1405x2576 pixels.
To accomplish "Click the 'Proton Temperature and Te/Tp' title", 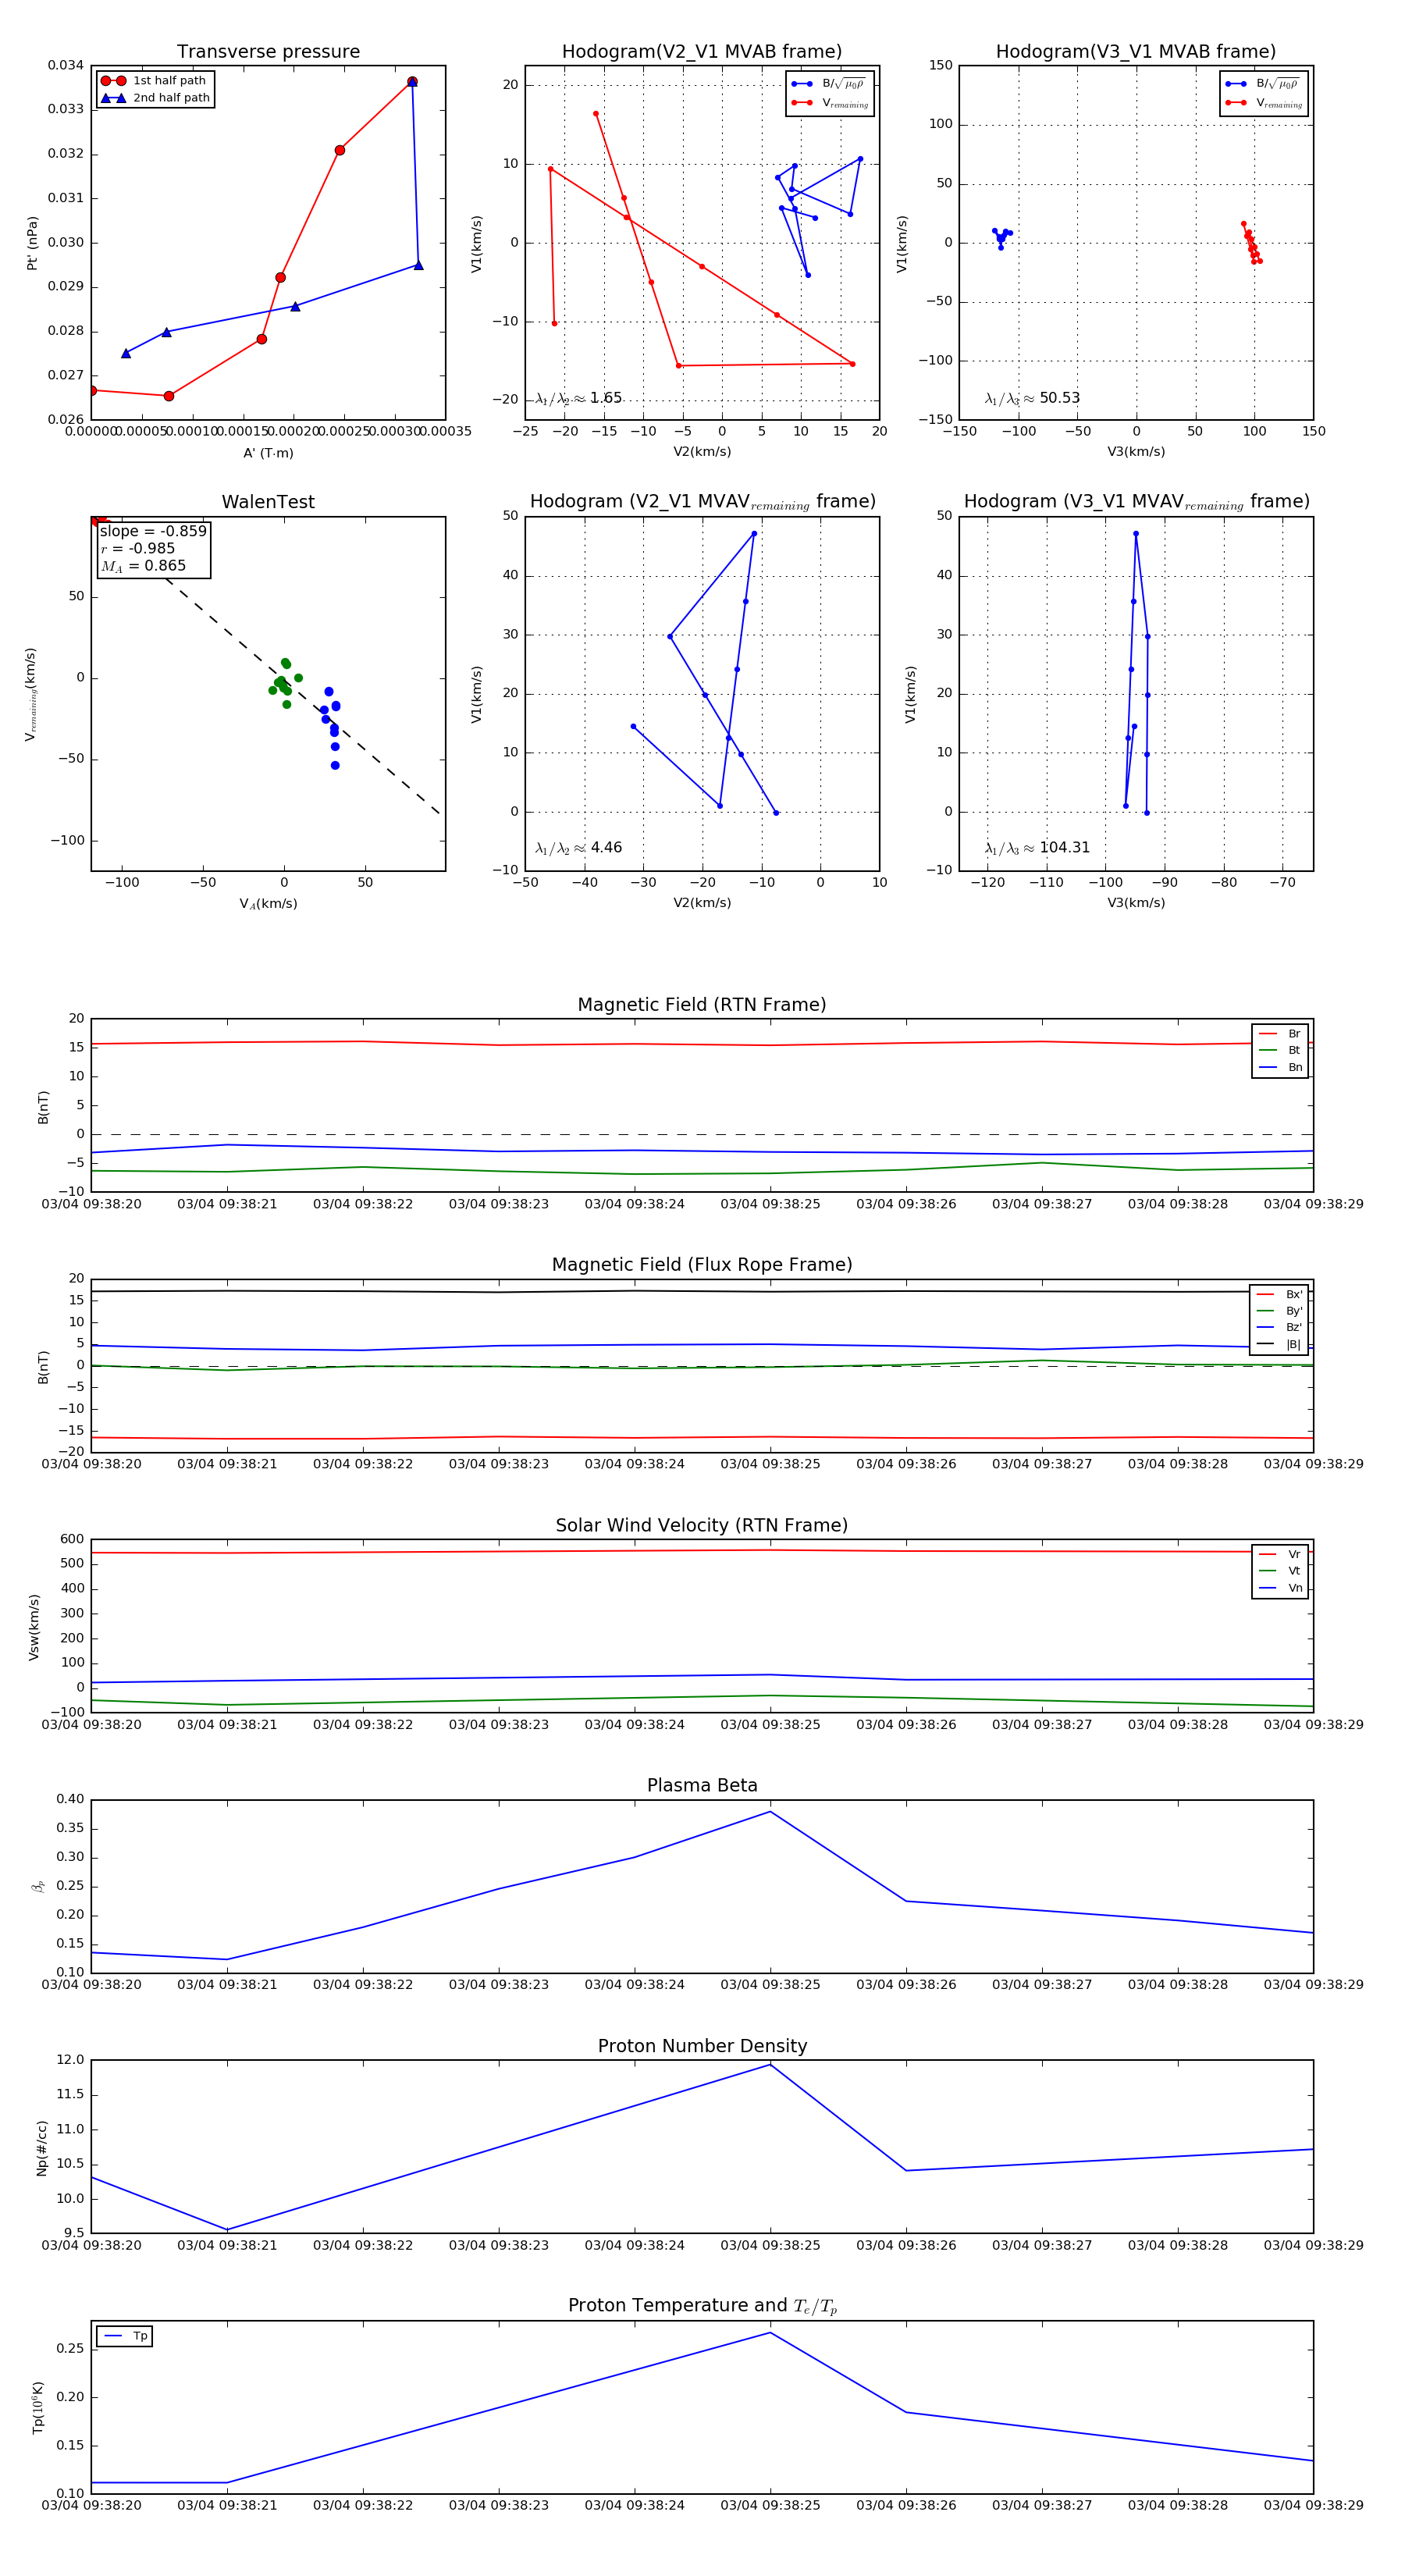I will pyautogui.click(x=702, y=2306).
